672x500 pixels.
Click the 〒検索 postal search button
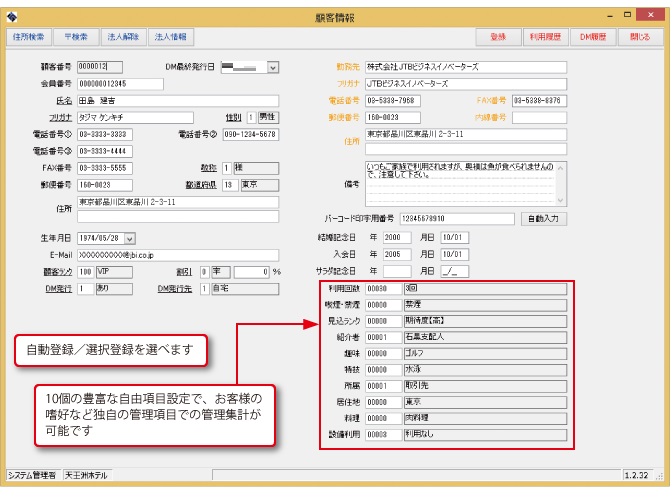point(76,37)
